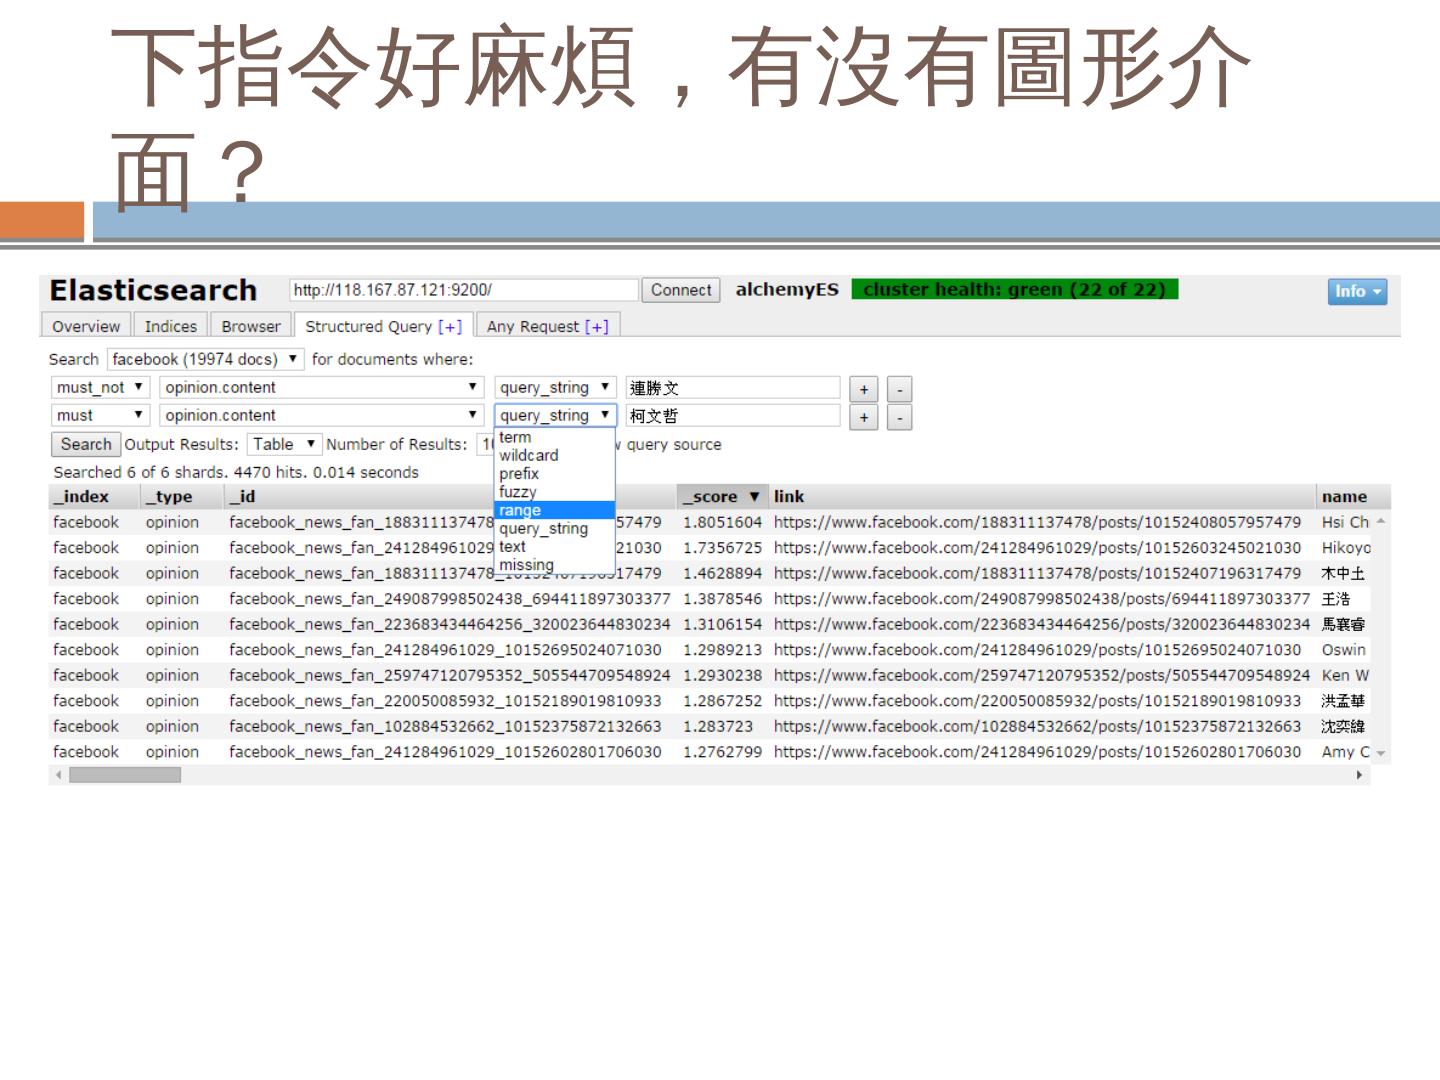Image resolution: width=1440 pixels, height=1080 pixels.
Task: Click the link ending in posts/694411897303377
Action: pos(1041,599)
